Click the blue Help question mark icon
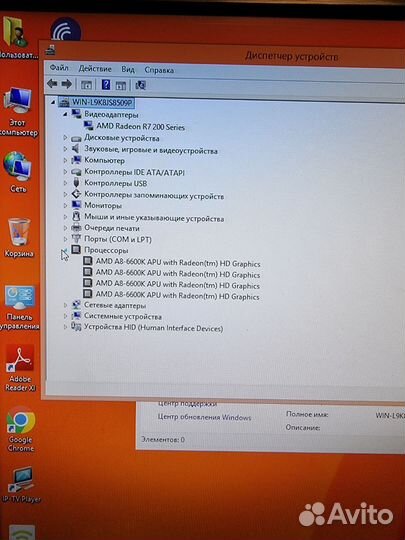Image resolution: width=405 pixels, height=540 pixels. point(106,84)
